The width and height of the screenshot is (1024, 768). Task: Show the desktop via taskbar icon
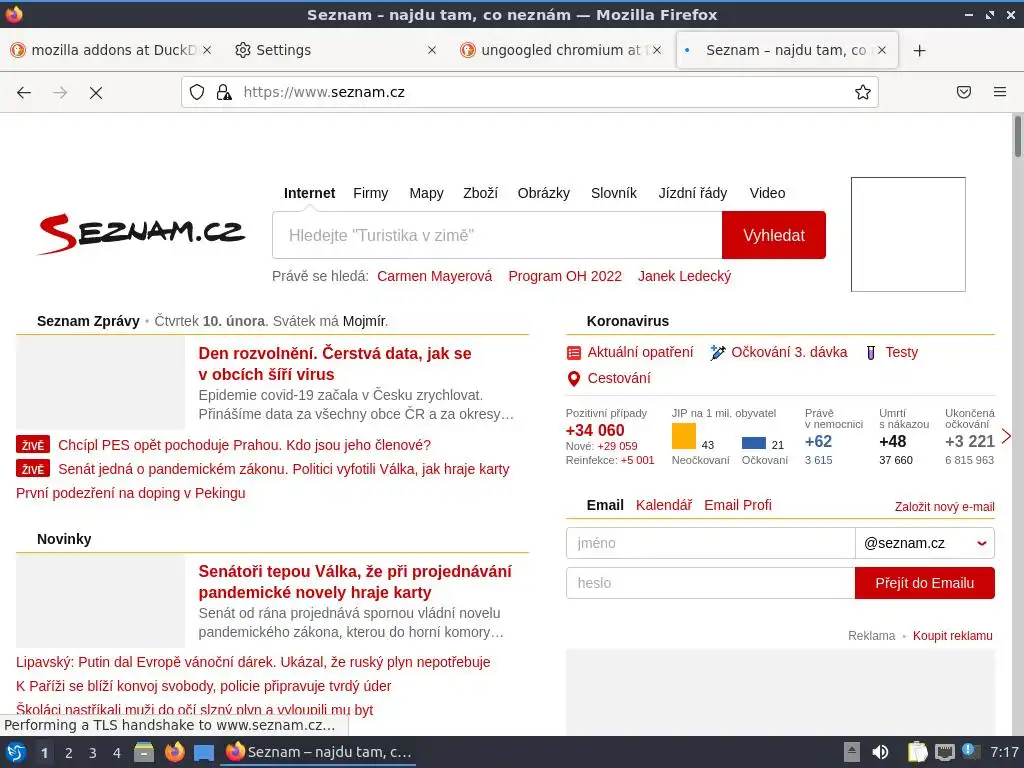point(204,753)
